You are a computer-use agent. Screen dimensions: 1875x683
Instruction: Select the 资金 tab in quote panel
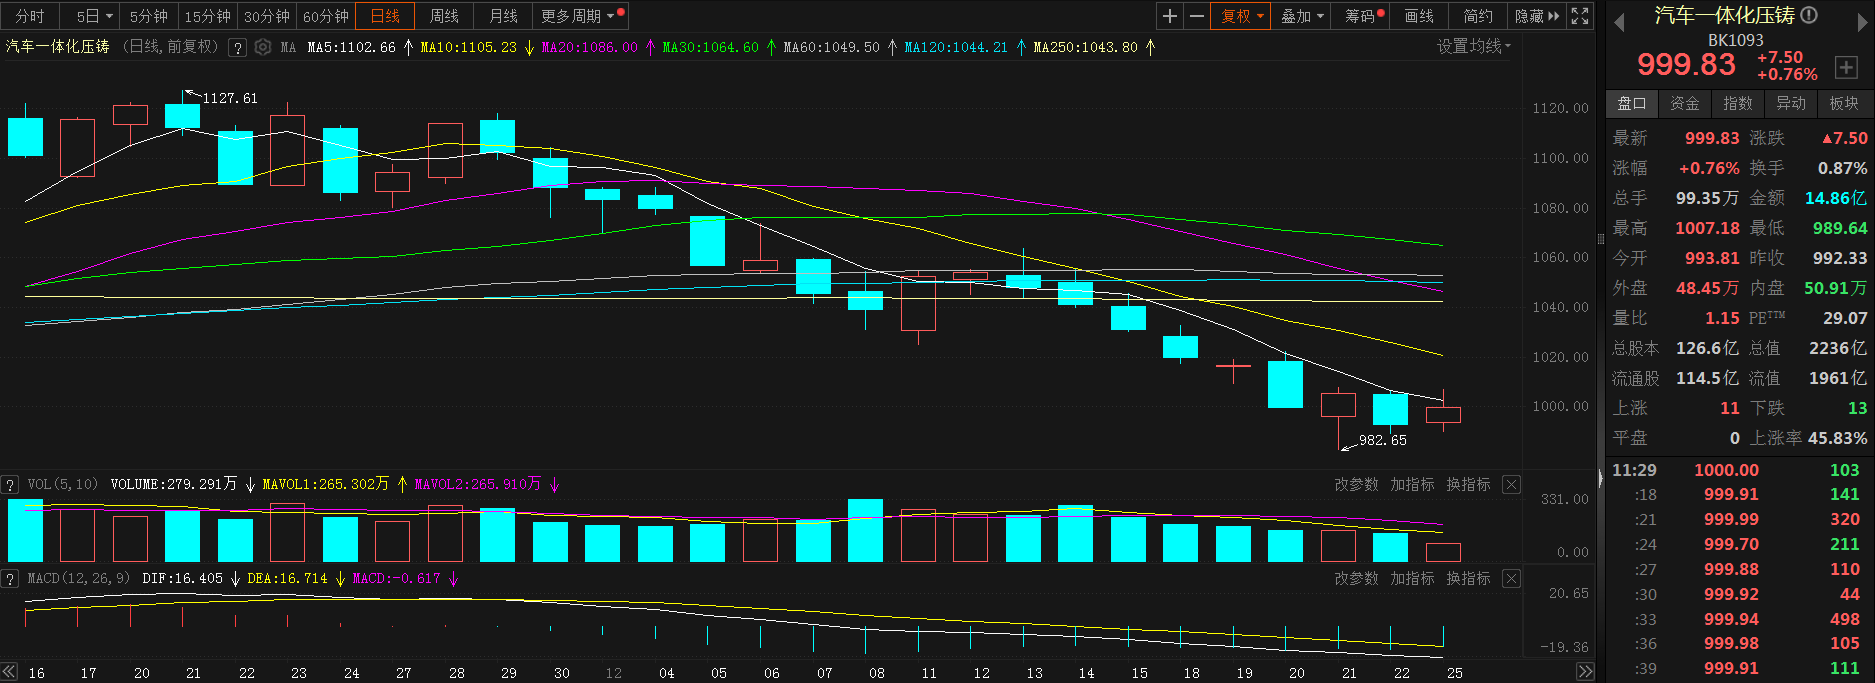[x=1685, y=103]
